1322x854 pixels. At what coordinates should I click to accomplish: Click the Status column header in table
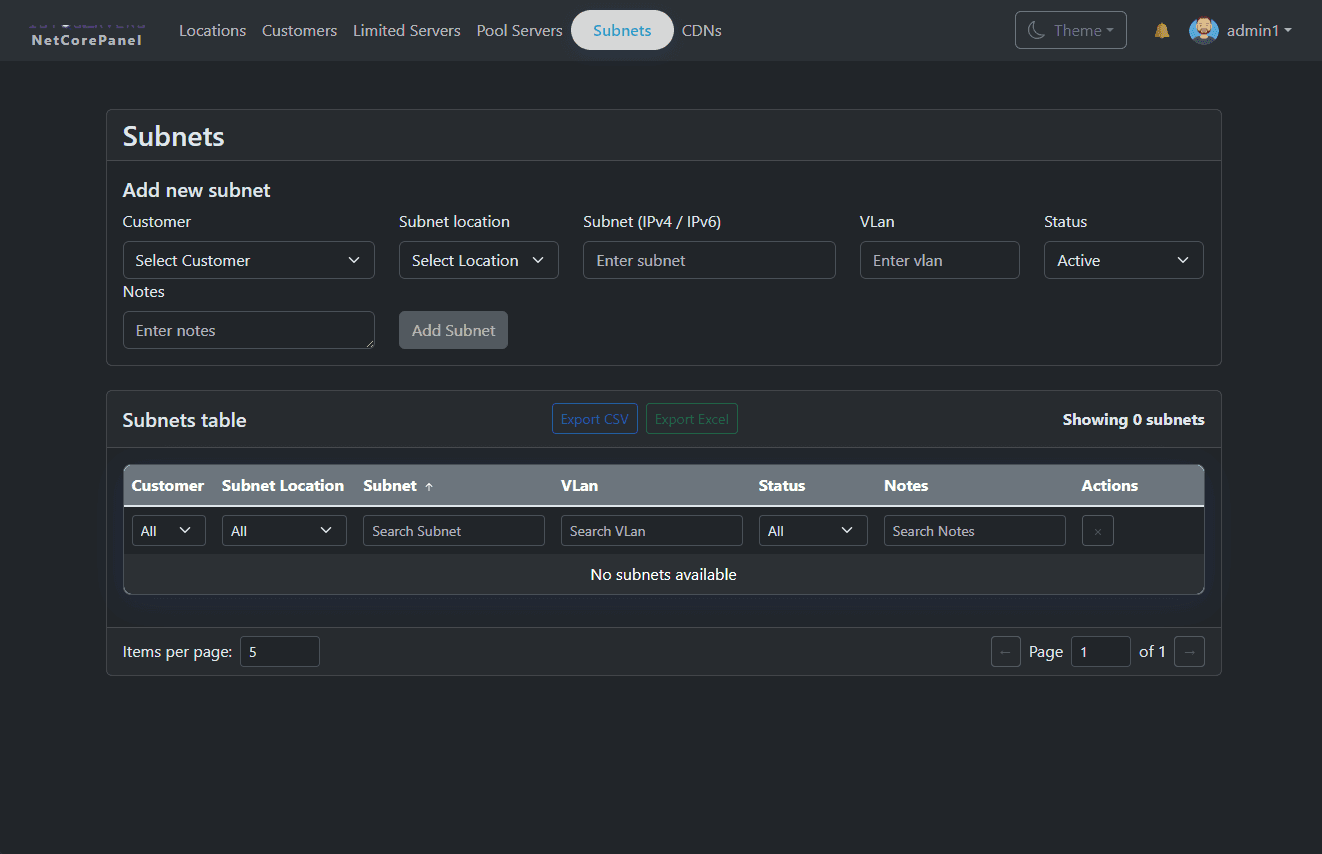coord(782,486)
